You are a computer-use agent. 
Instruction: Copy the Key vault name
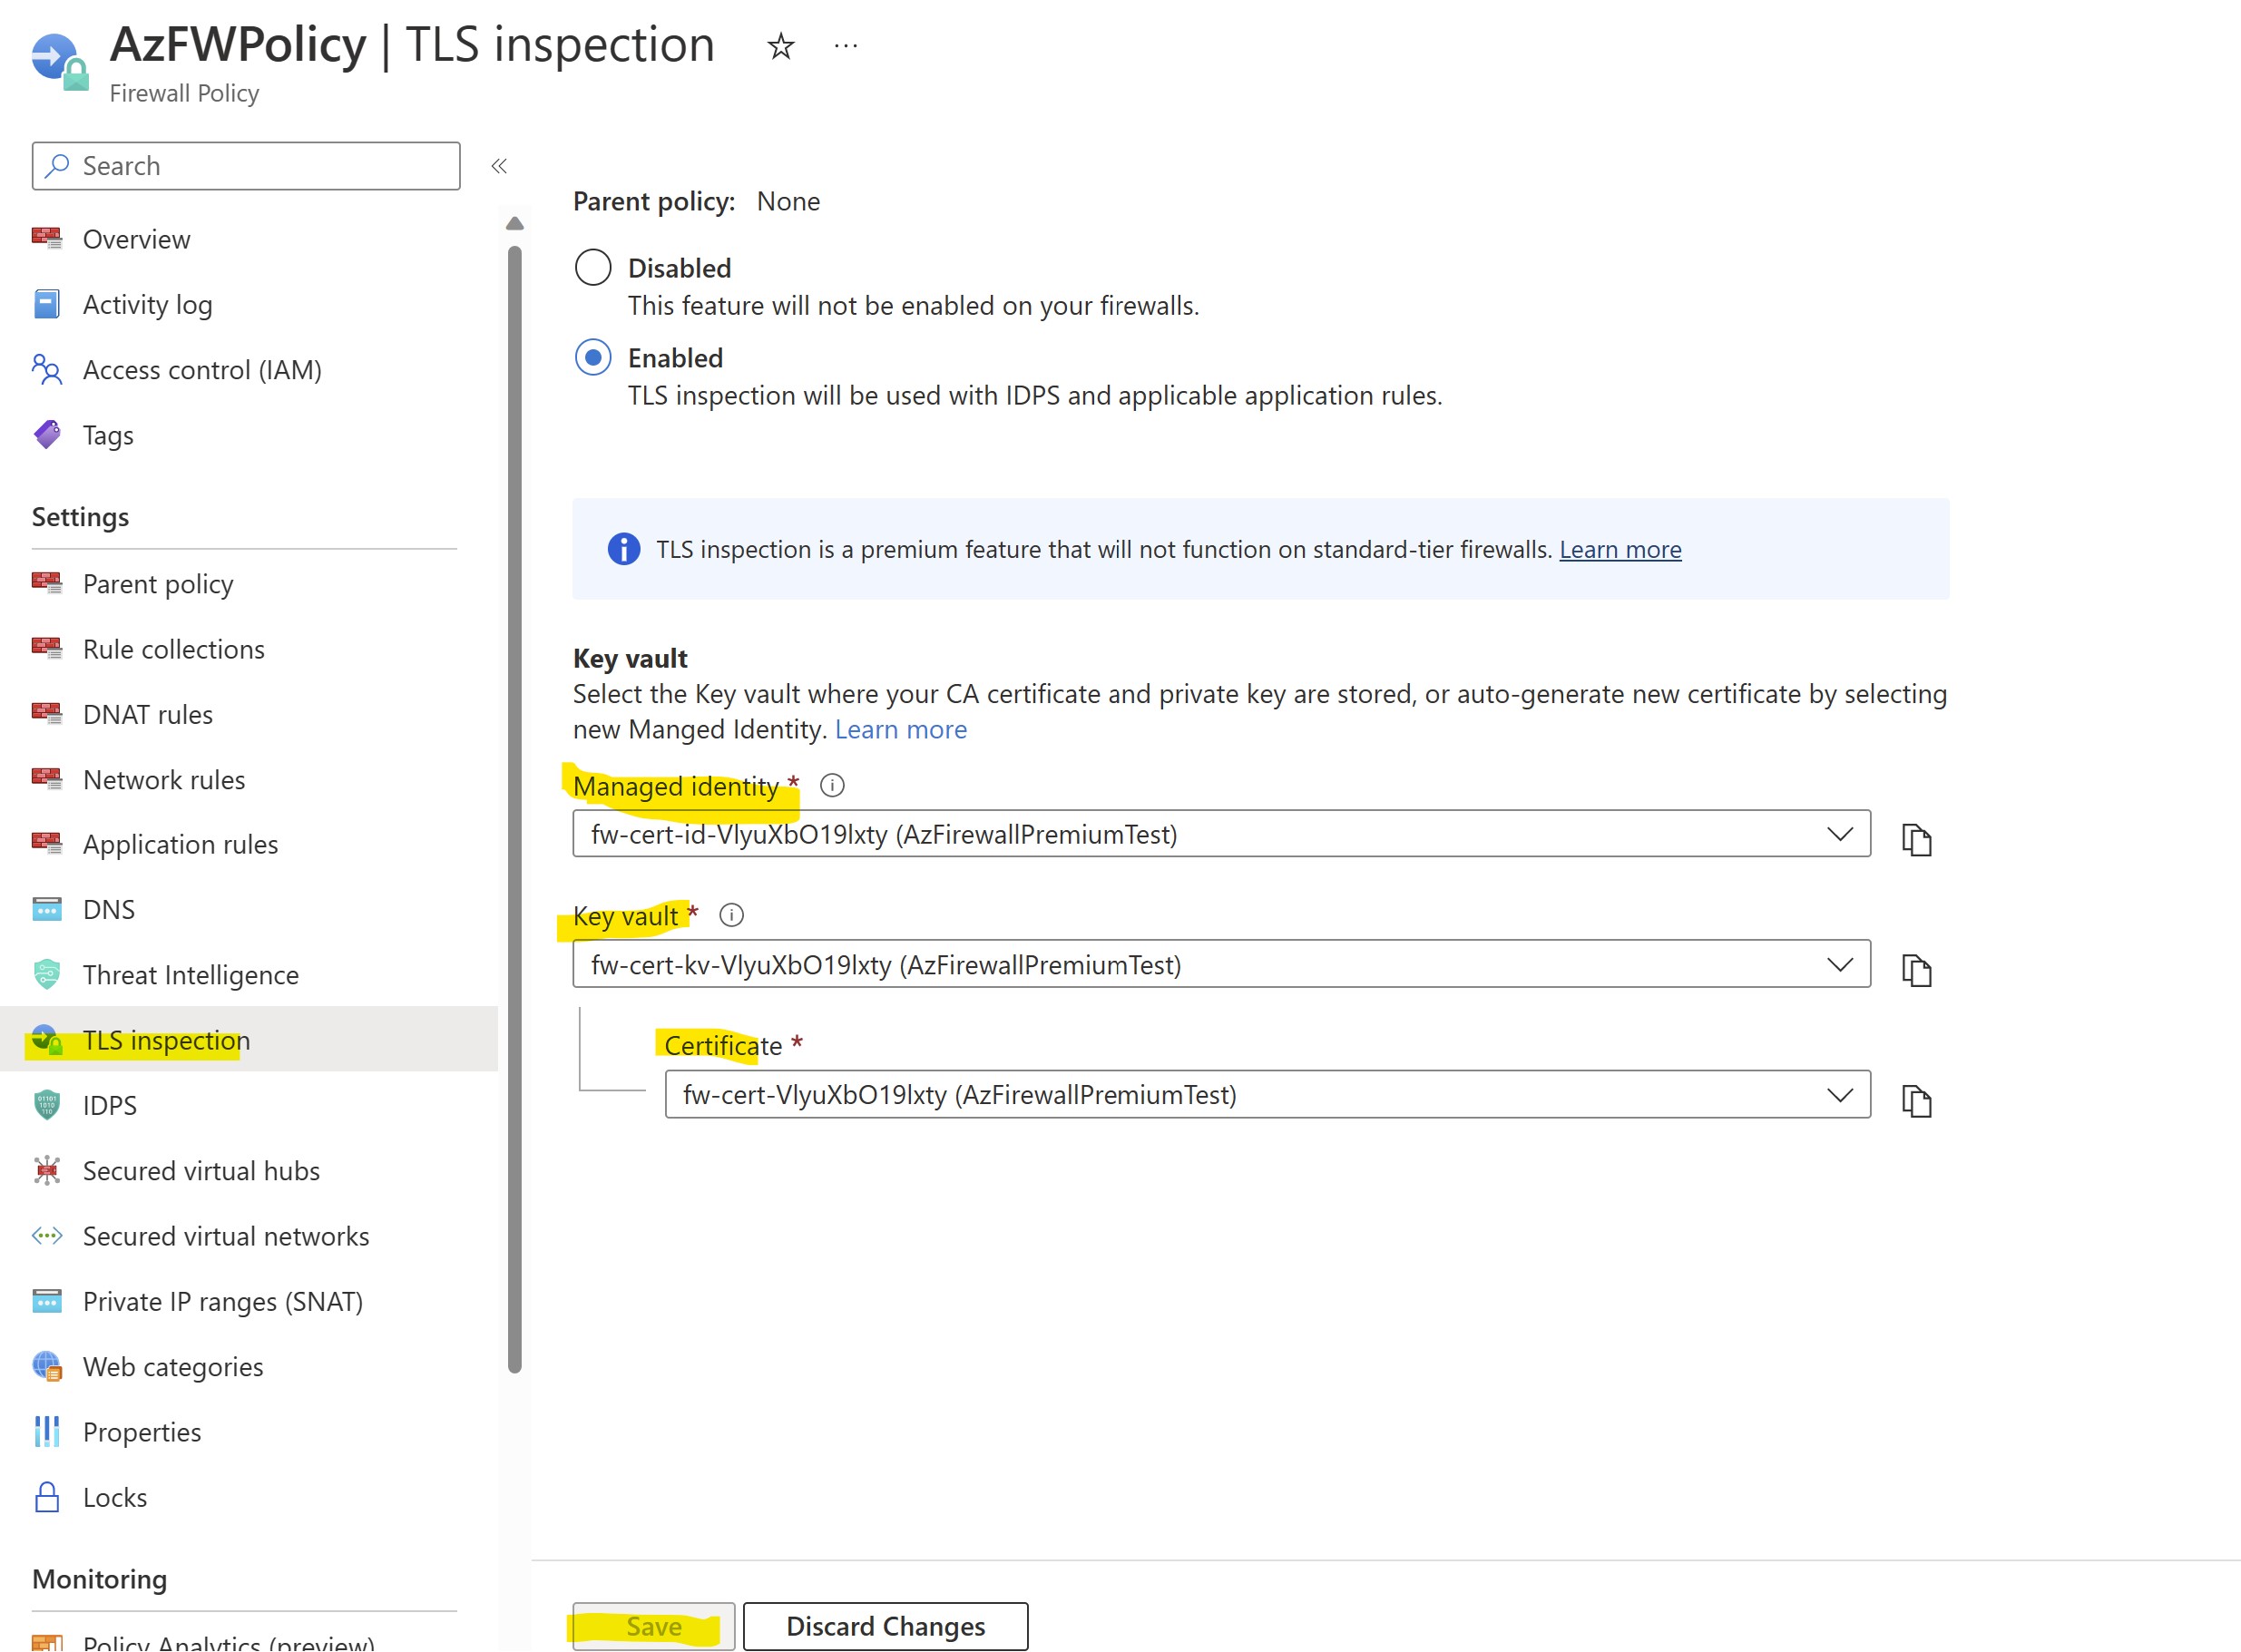click(x=1915, y=969)
